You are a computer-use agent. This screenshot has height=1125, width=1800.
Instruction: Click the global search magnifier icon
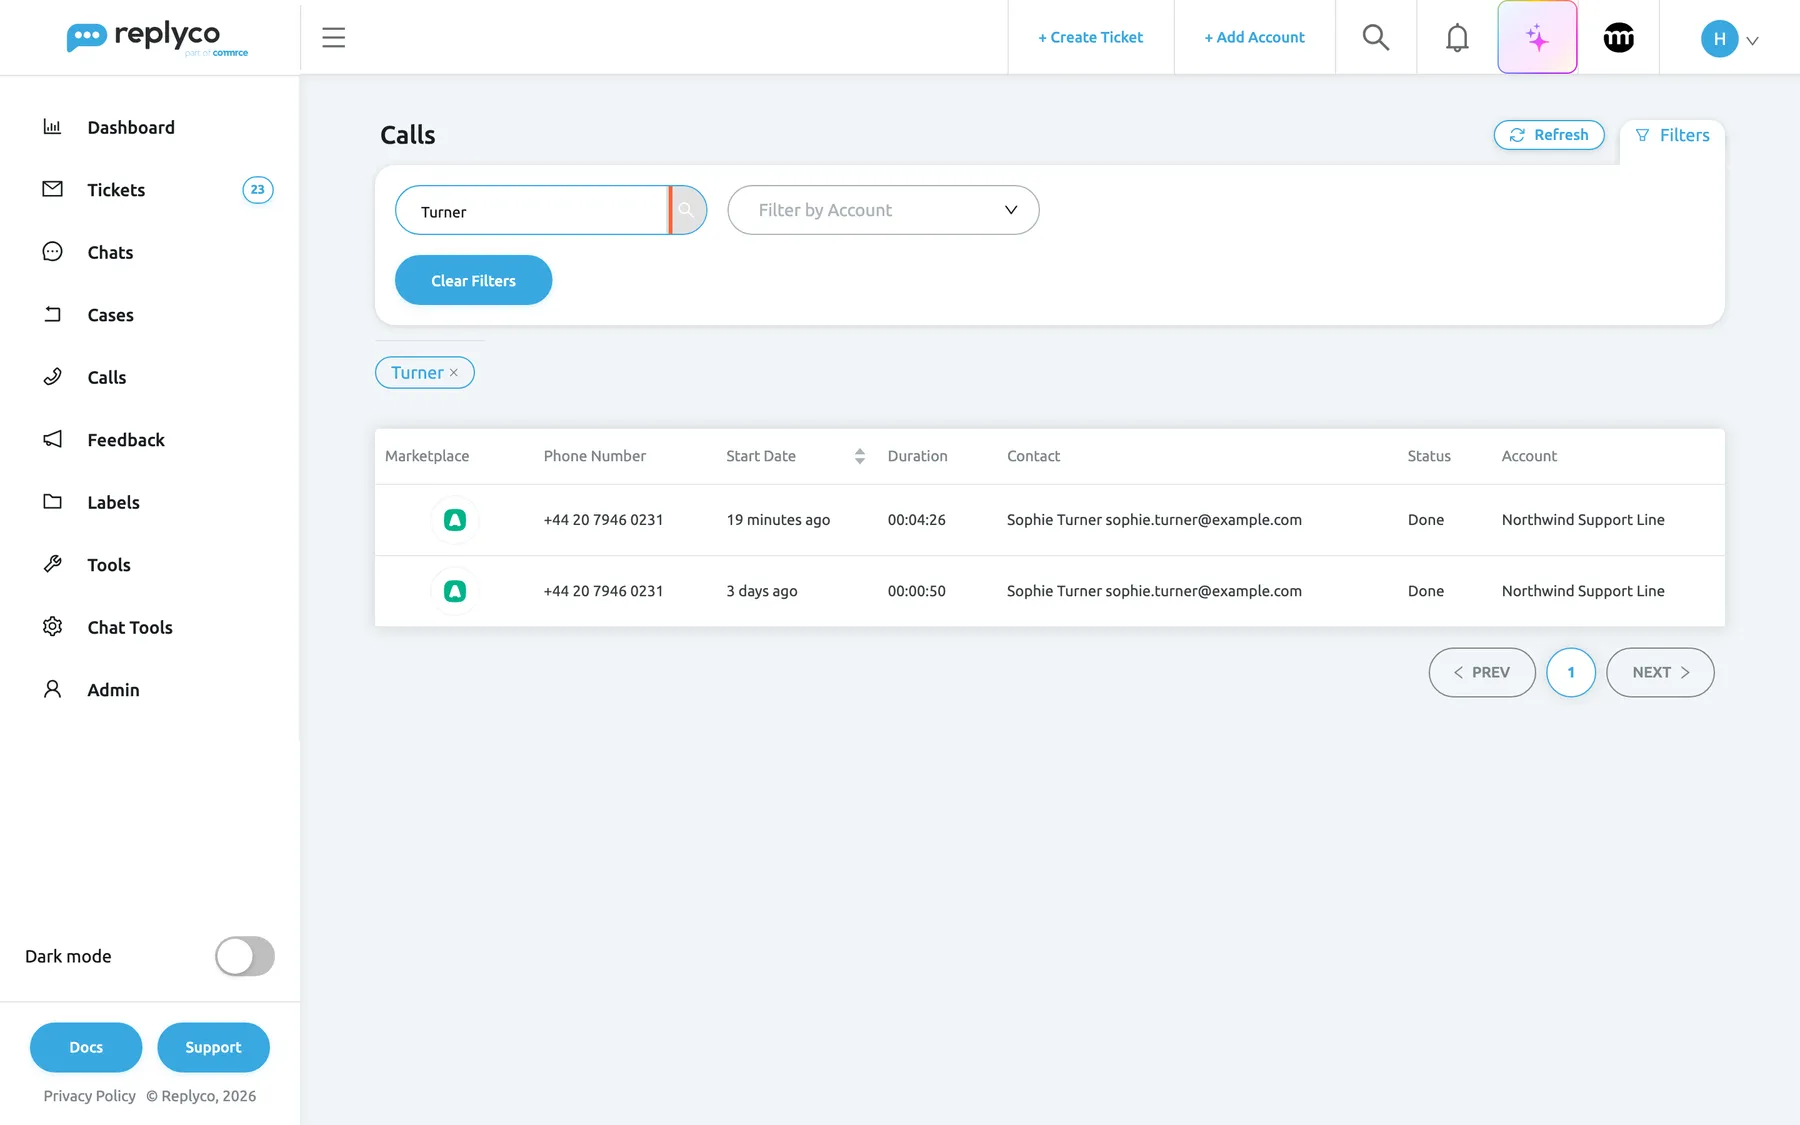pos(1376,38)
